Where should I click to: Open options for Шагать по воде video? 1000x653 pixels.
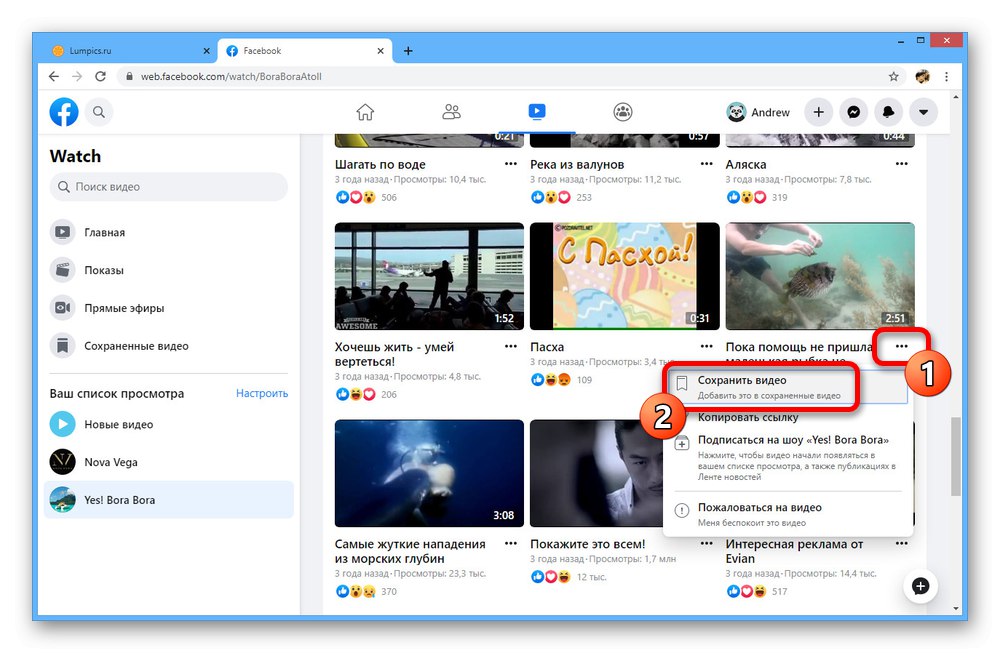tap(511, 164)
